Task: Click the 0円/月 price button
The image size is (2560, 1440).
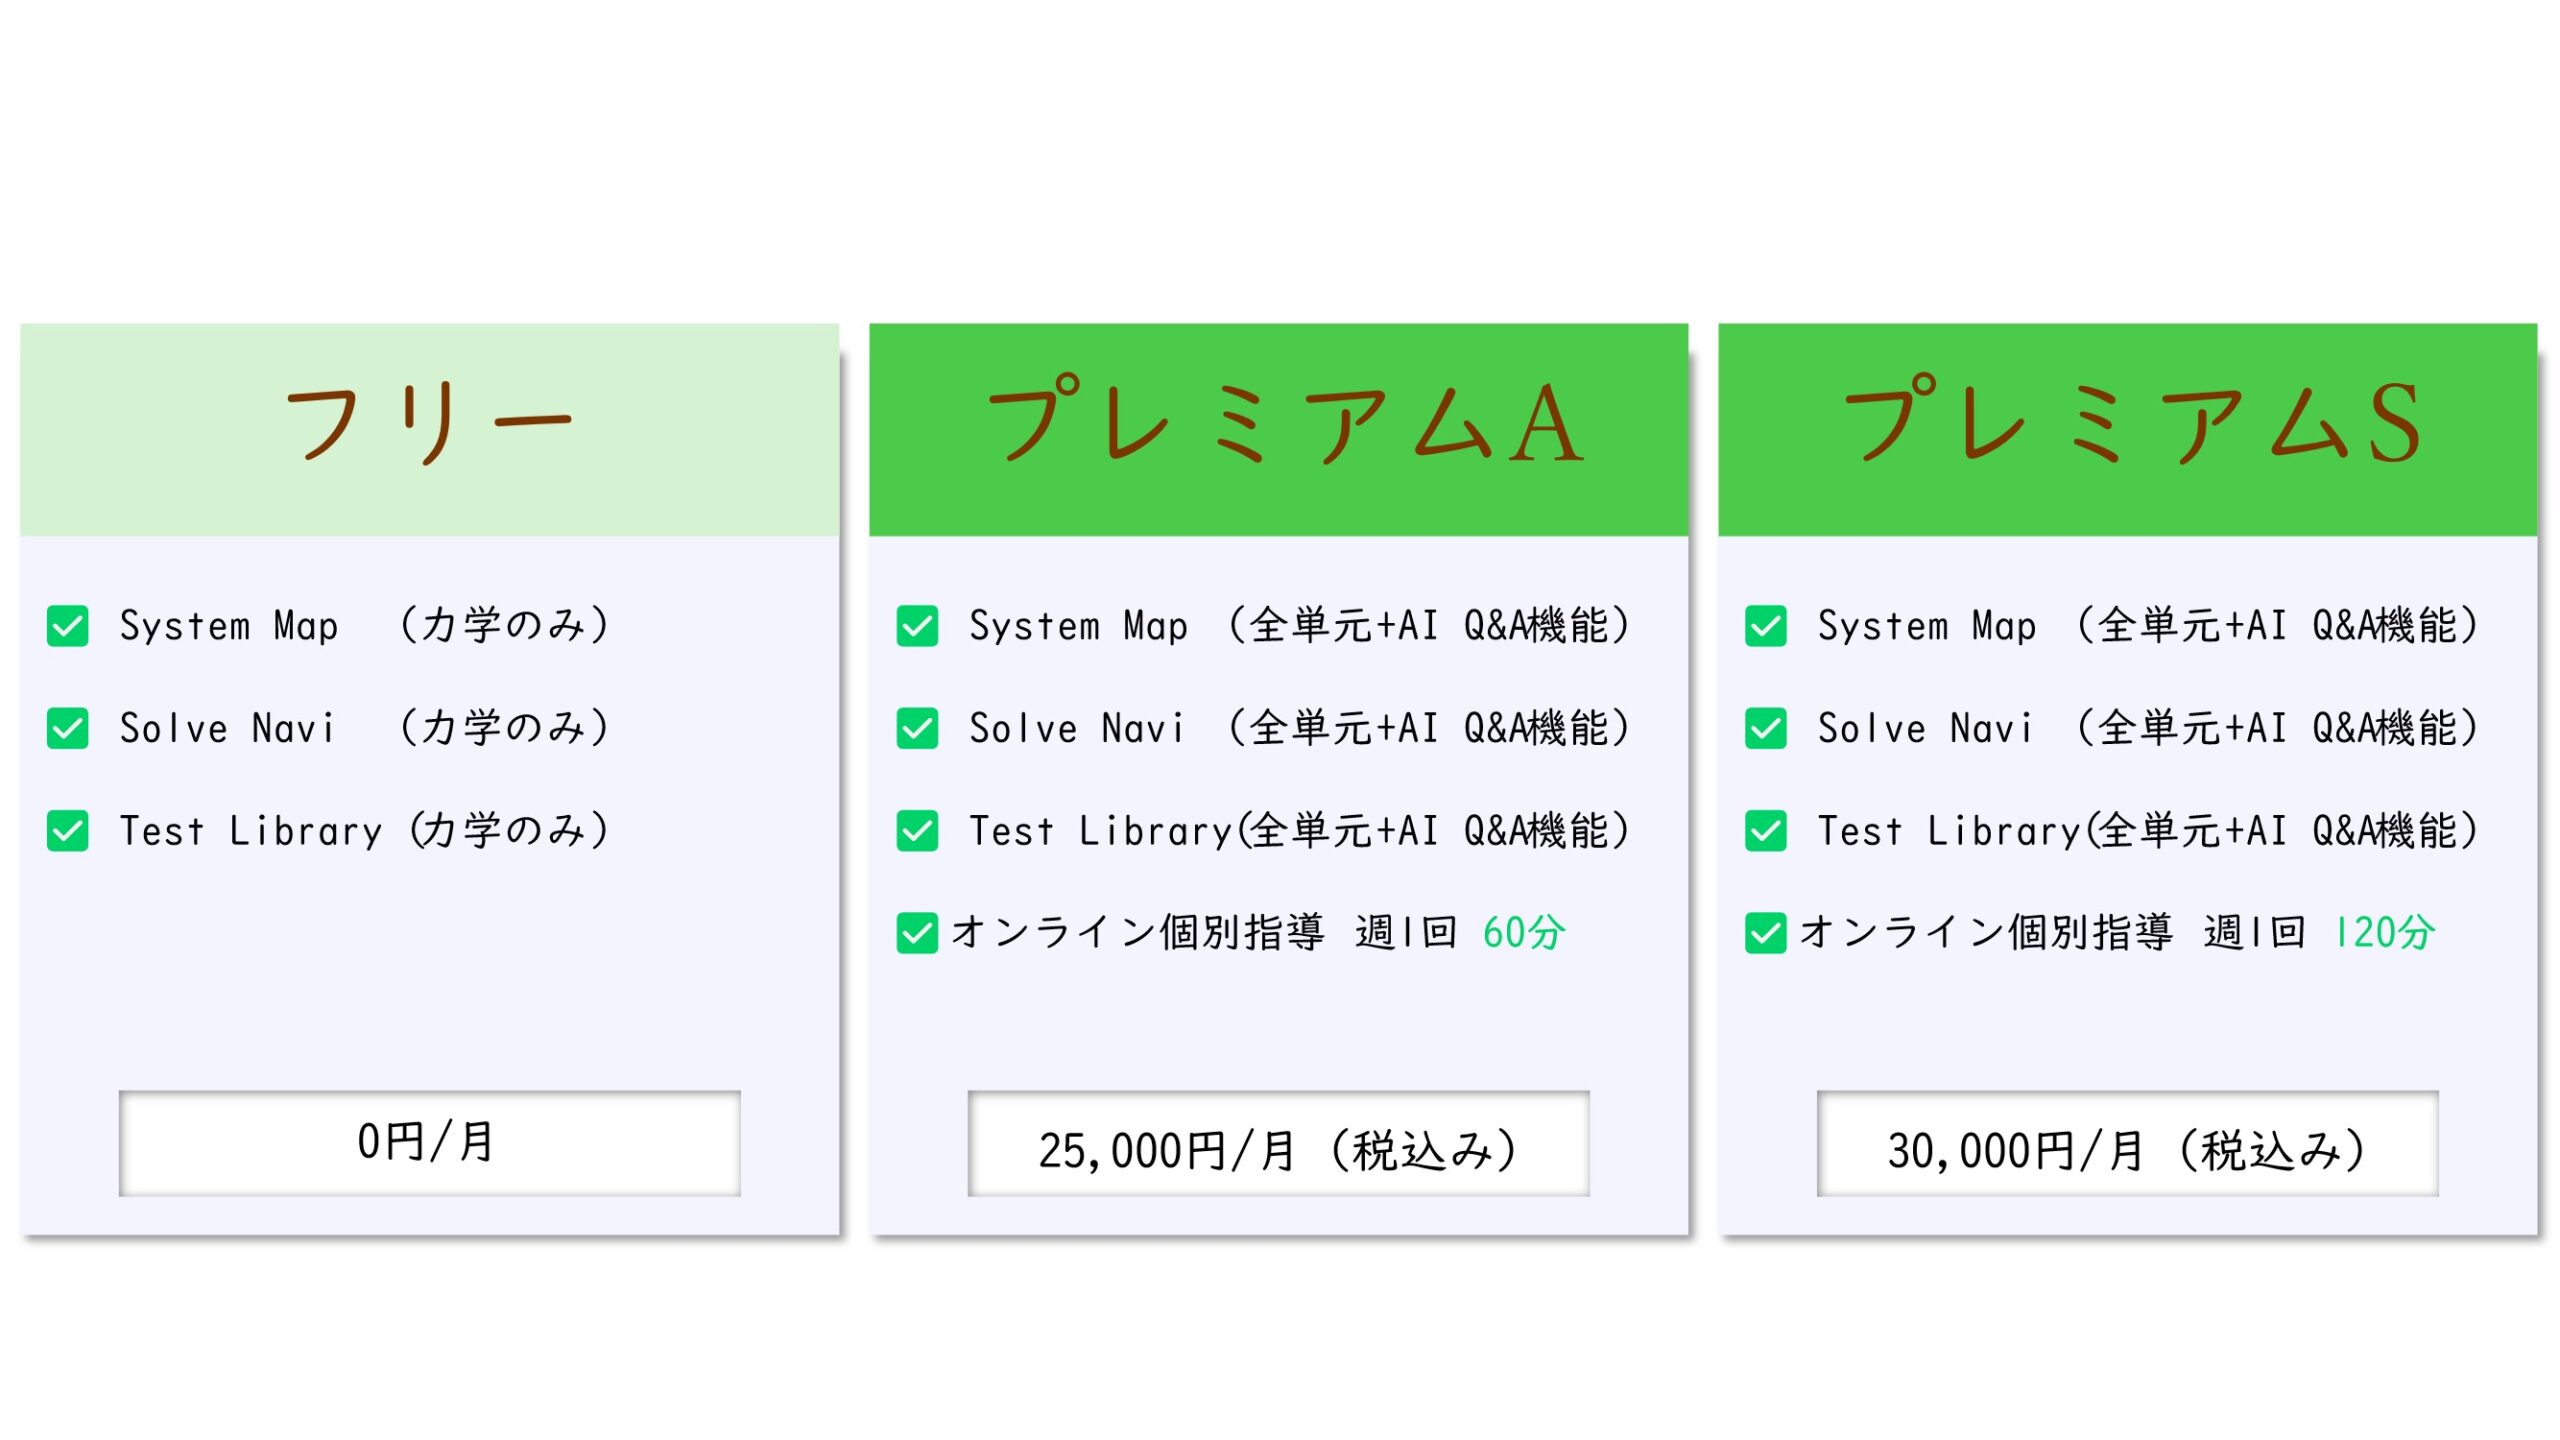Action: click(x=429, y=1143)
